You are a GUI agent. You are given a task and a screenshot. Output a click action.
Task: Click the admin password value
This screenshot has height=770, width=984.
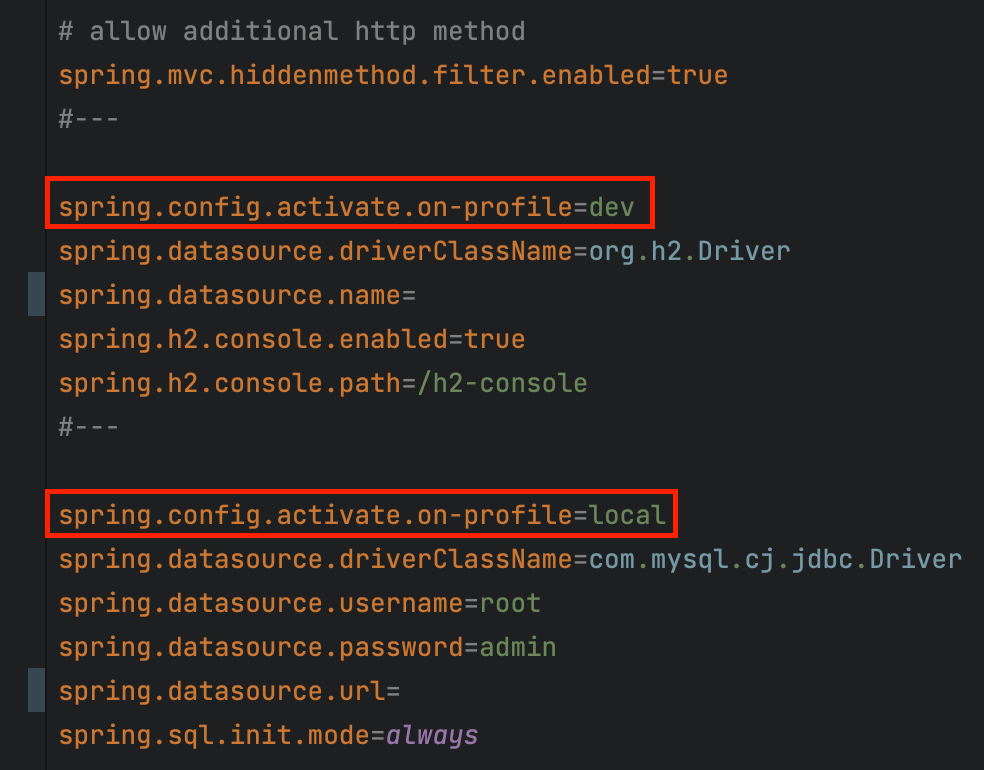(x=516, y=646)
